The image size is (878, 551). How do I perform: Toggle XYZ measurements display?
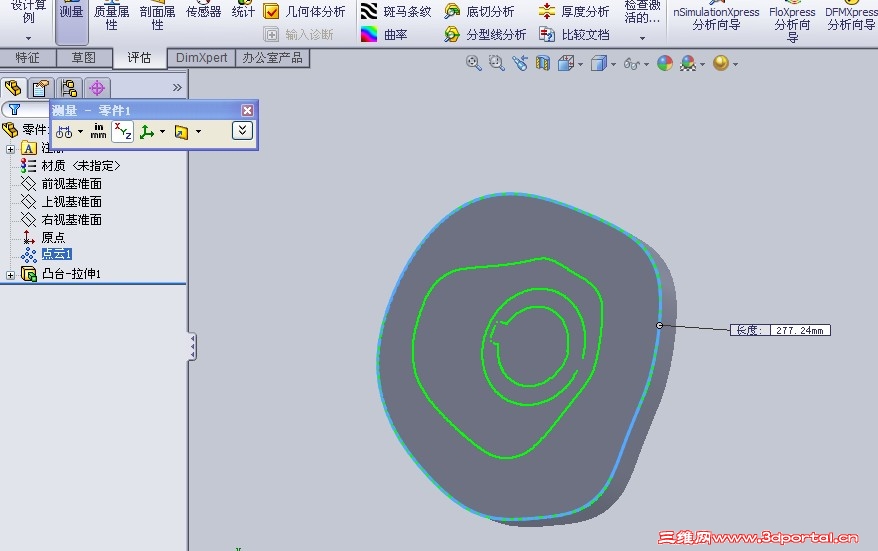(x=123, y=132)
